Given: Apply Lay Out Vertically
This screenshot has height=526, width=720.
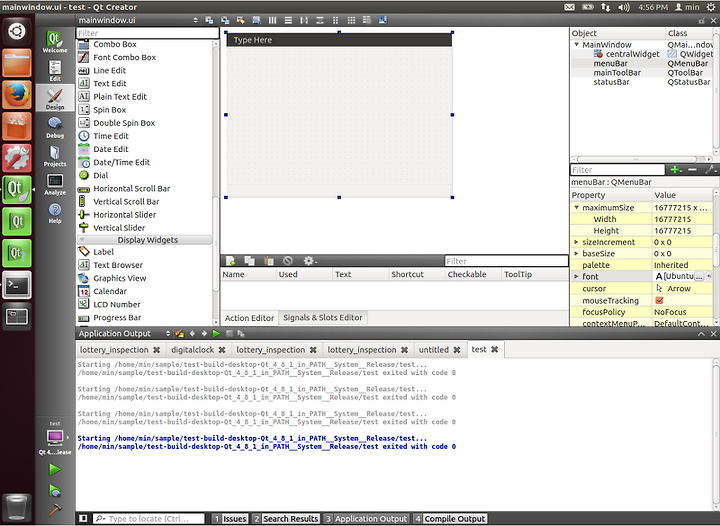Looking at the screenshot, I should click(x=288, y=20).
